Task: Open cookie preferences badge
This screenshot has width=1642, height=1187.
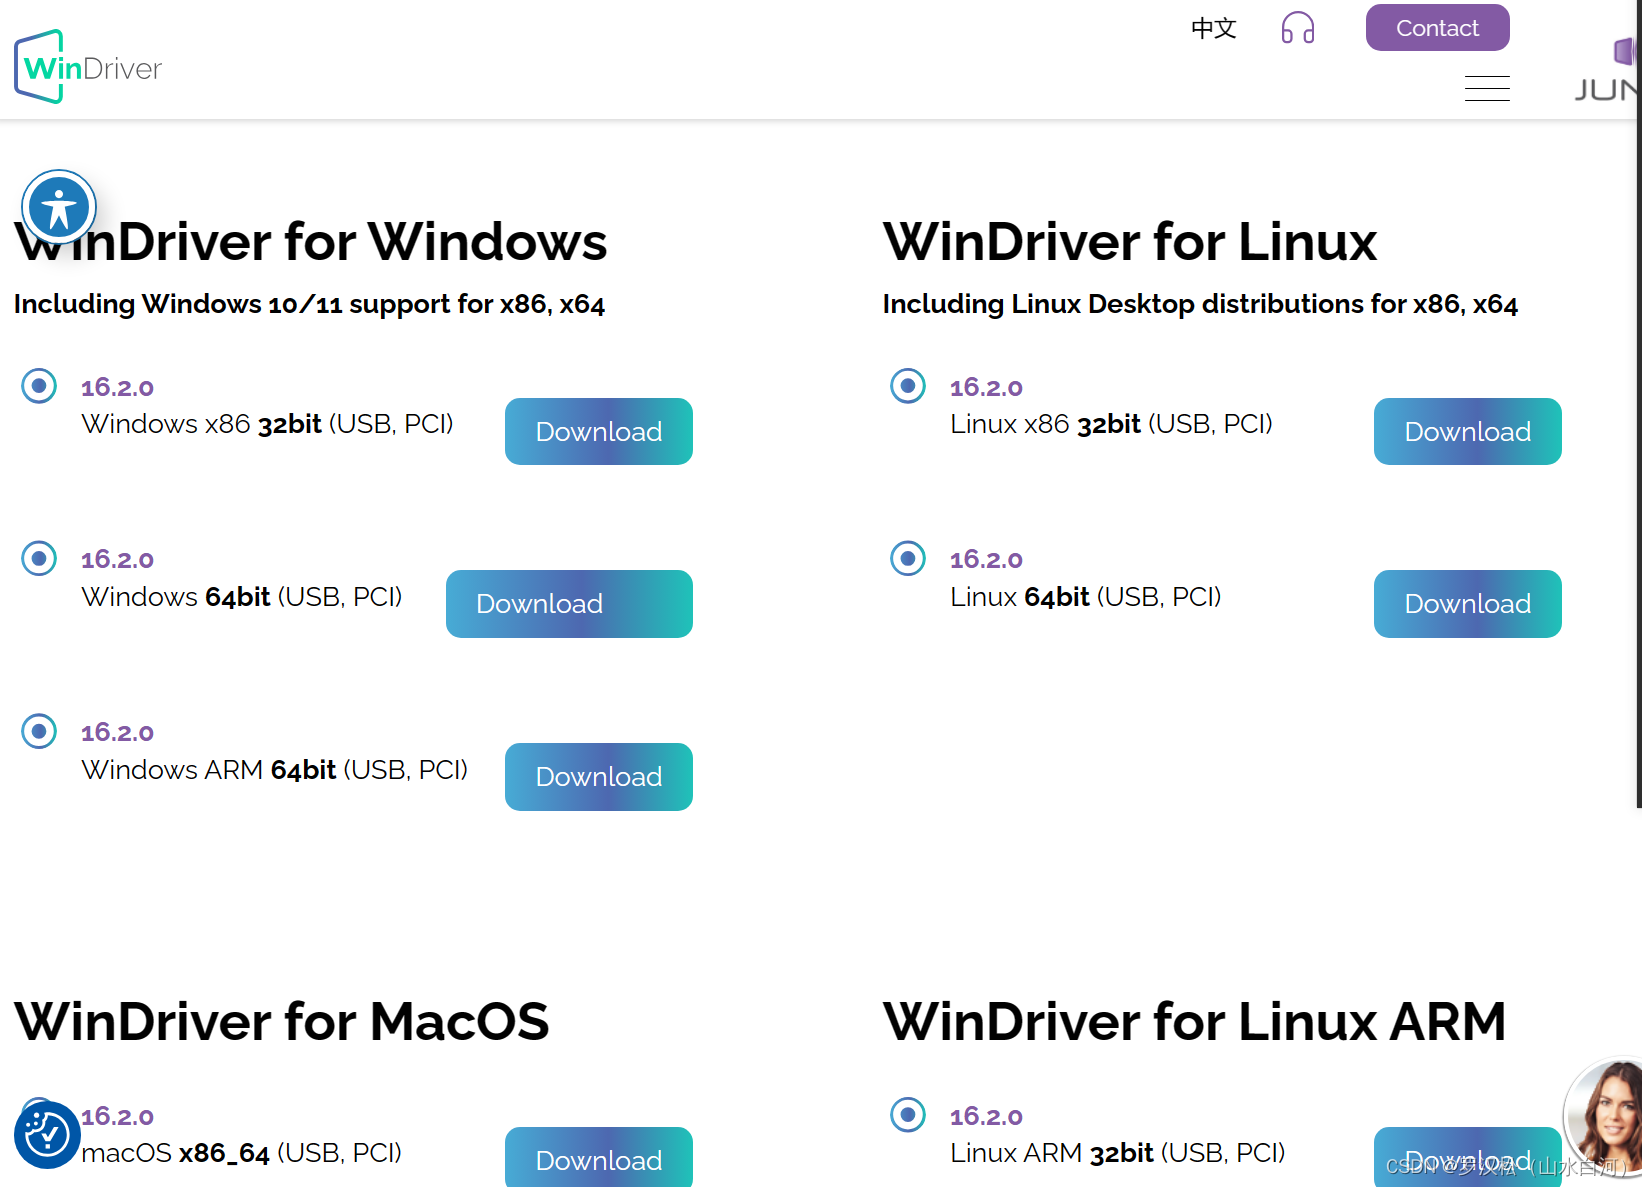Action: point(47,1135)
